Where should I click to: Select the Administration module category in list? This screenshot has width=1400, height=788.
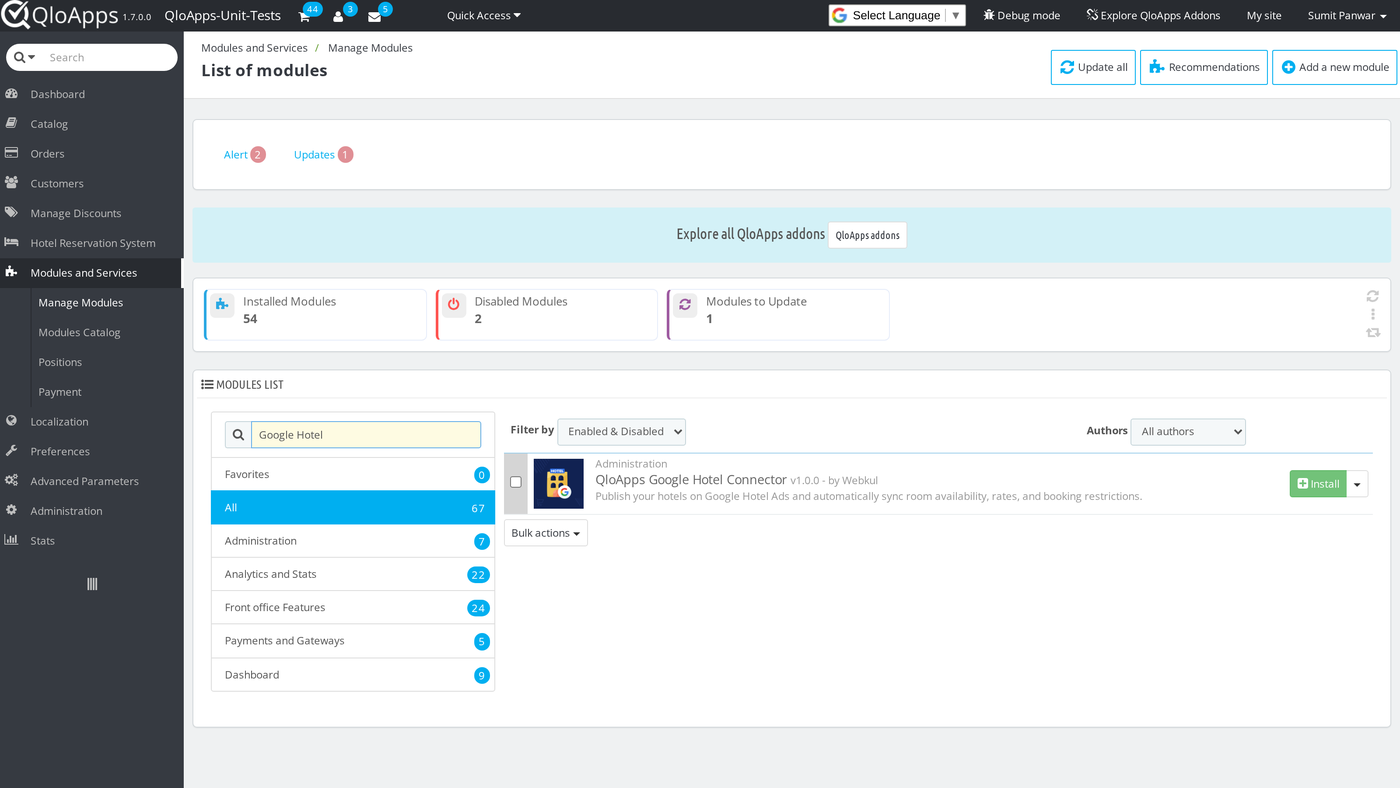point(353,541)
